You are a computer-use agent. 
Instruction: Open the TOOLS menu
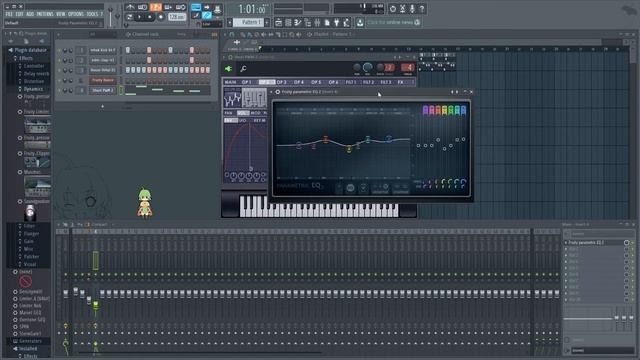[92, 14]
